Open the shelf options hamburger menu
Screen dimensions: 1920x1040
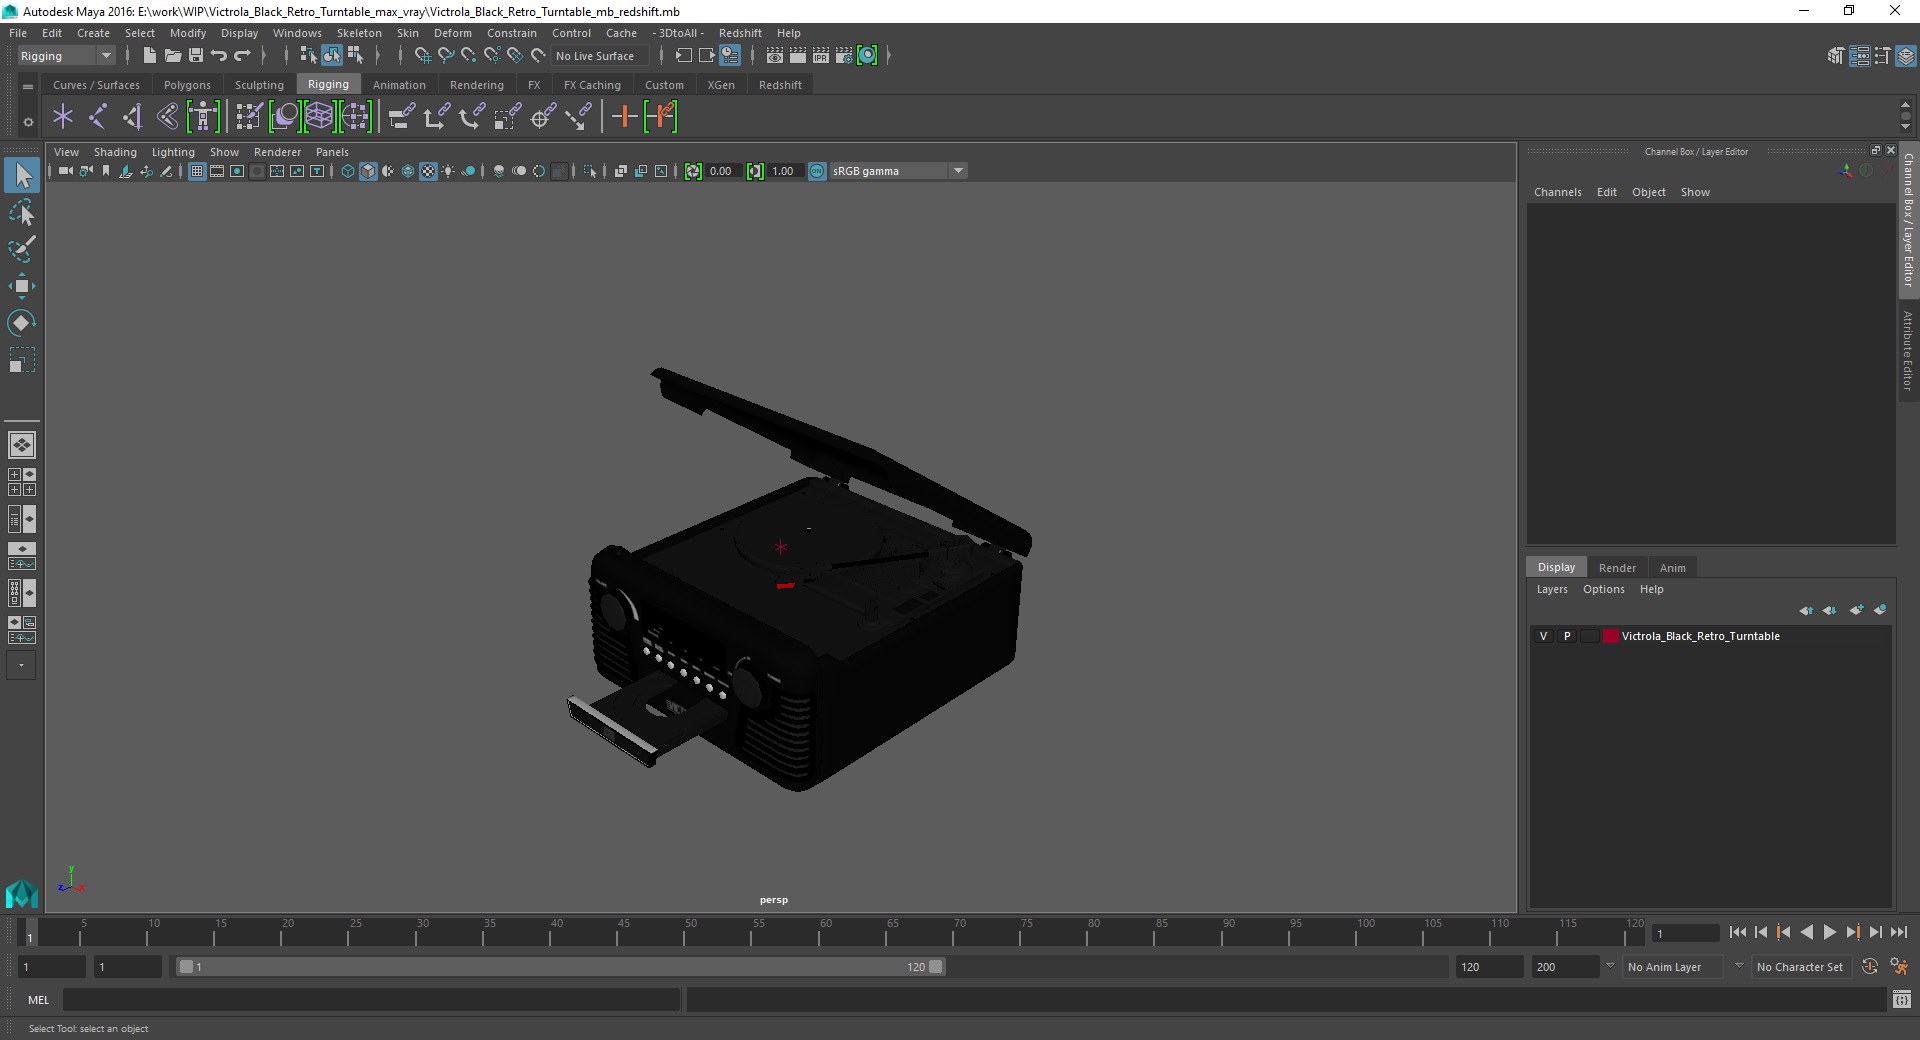[28, 87]
